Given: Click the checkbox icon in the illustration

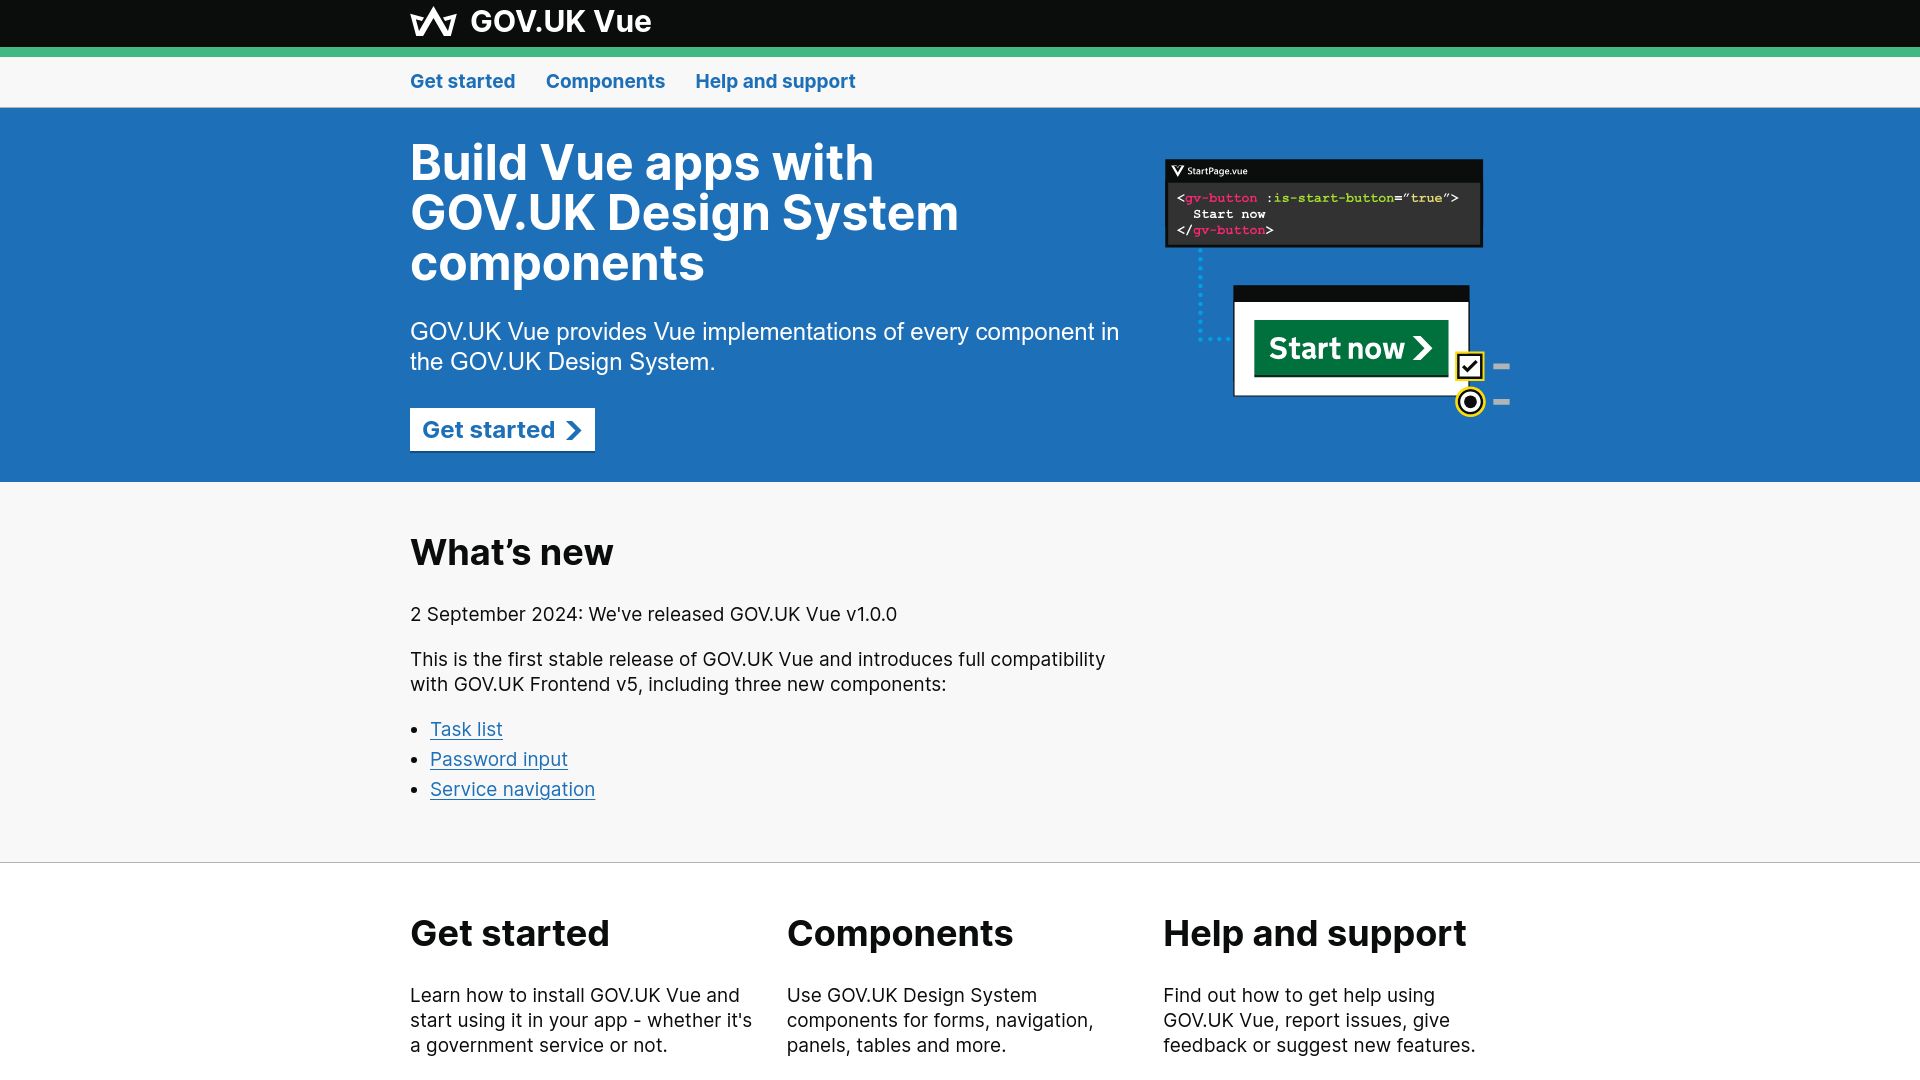Looking at the screenshot, I should (1469, 366).
